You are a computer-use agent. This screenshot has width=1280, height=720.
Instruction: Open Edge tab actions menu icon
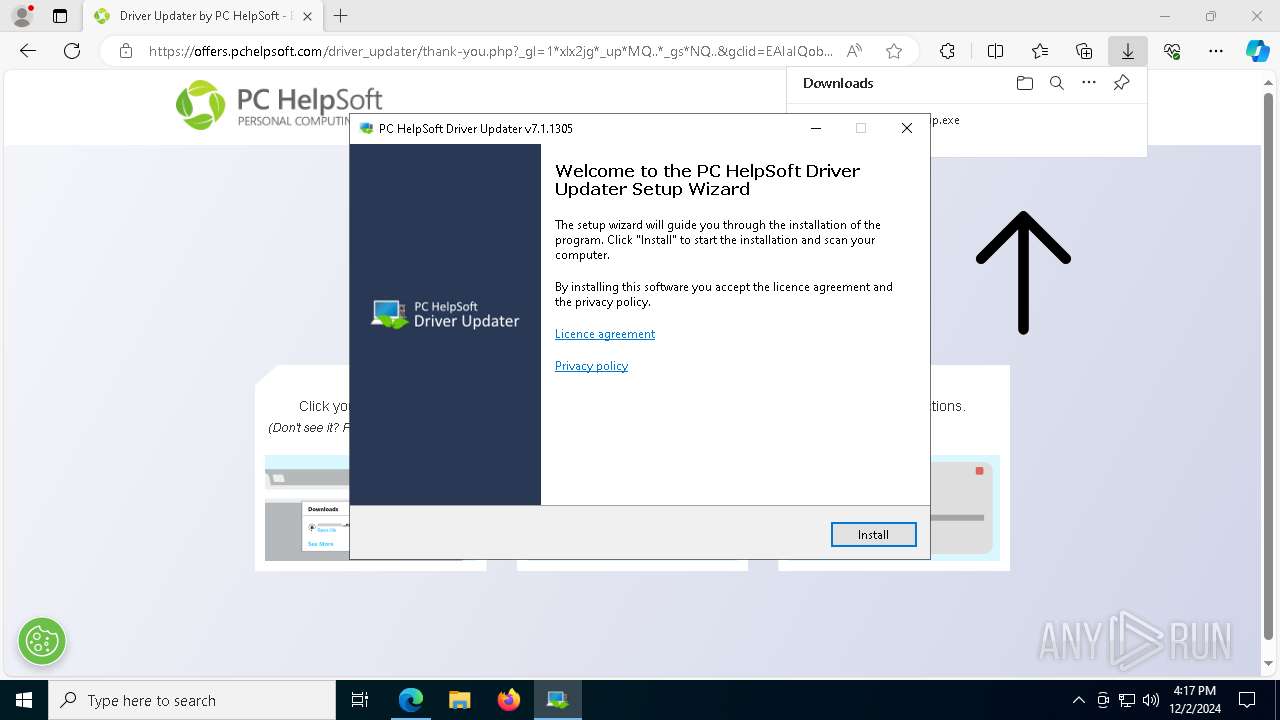pos(60,16)
